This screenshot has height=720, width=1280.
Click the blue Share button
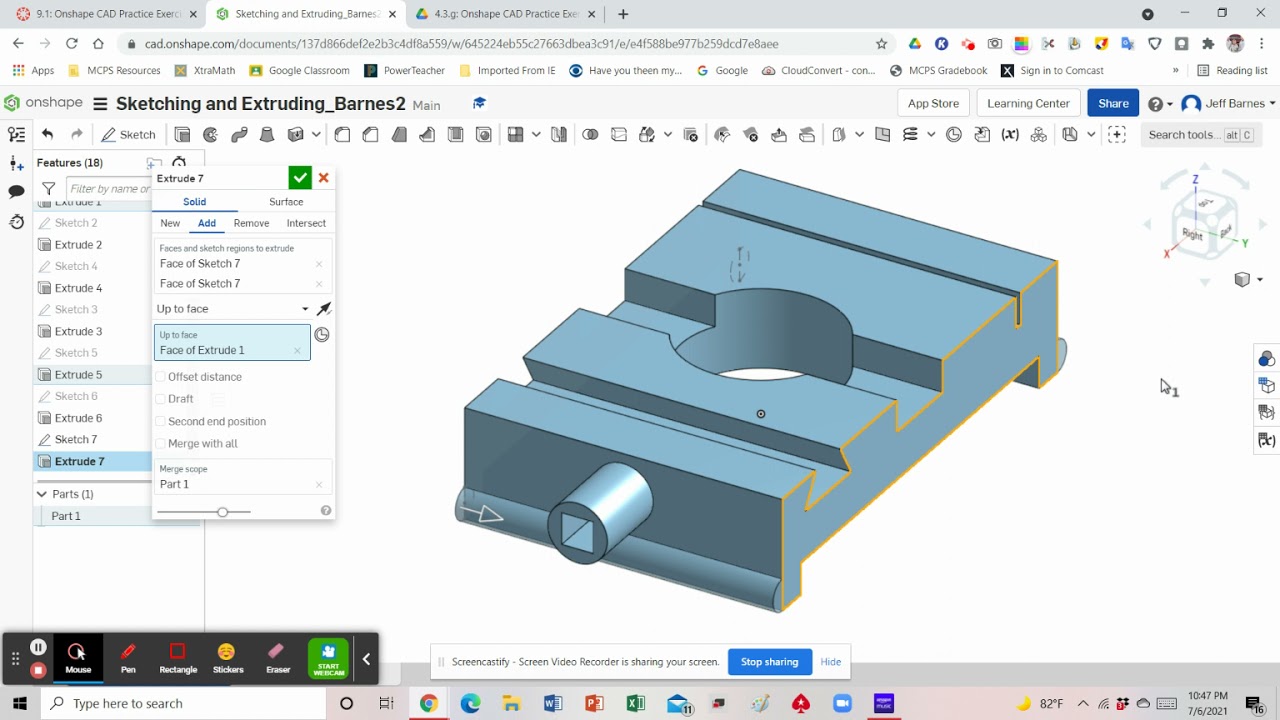pyautogui.click(x=1112, y=103)
